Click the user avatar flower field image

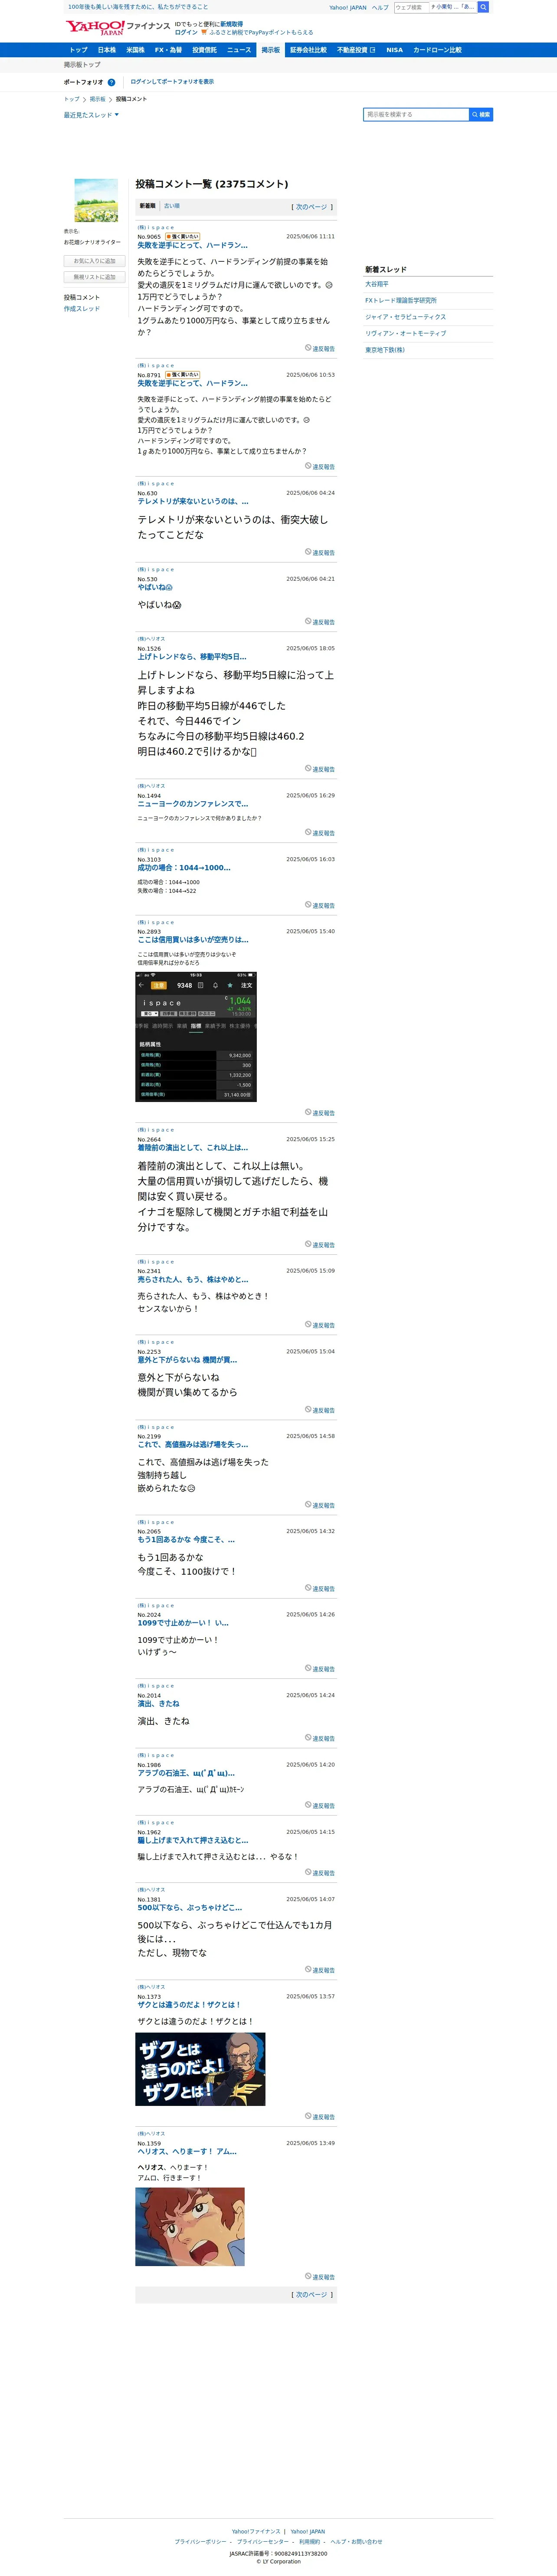coord(96,200)
